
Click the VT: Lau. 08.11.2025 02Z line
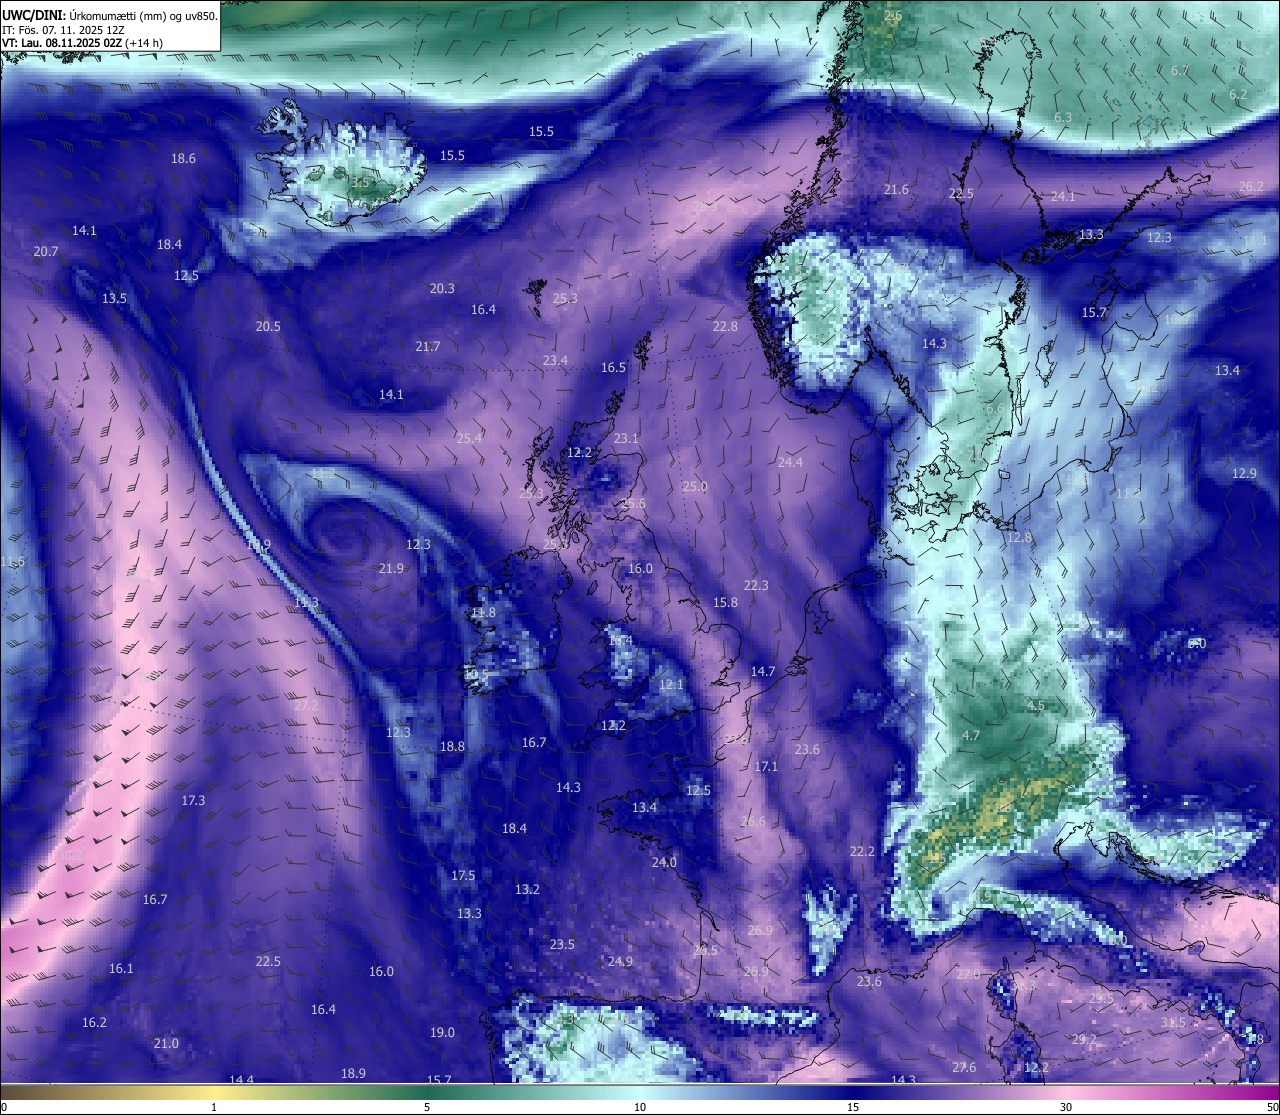(82, 43)
